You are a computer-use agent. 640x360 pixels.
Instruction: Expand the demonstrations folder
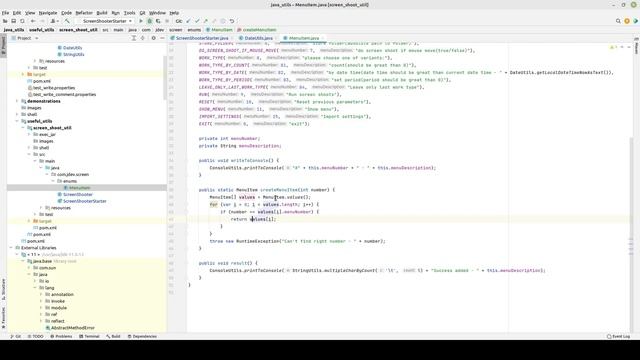17,101
